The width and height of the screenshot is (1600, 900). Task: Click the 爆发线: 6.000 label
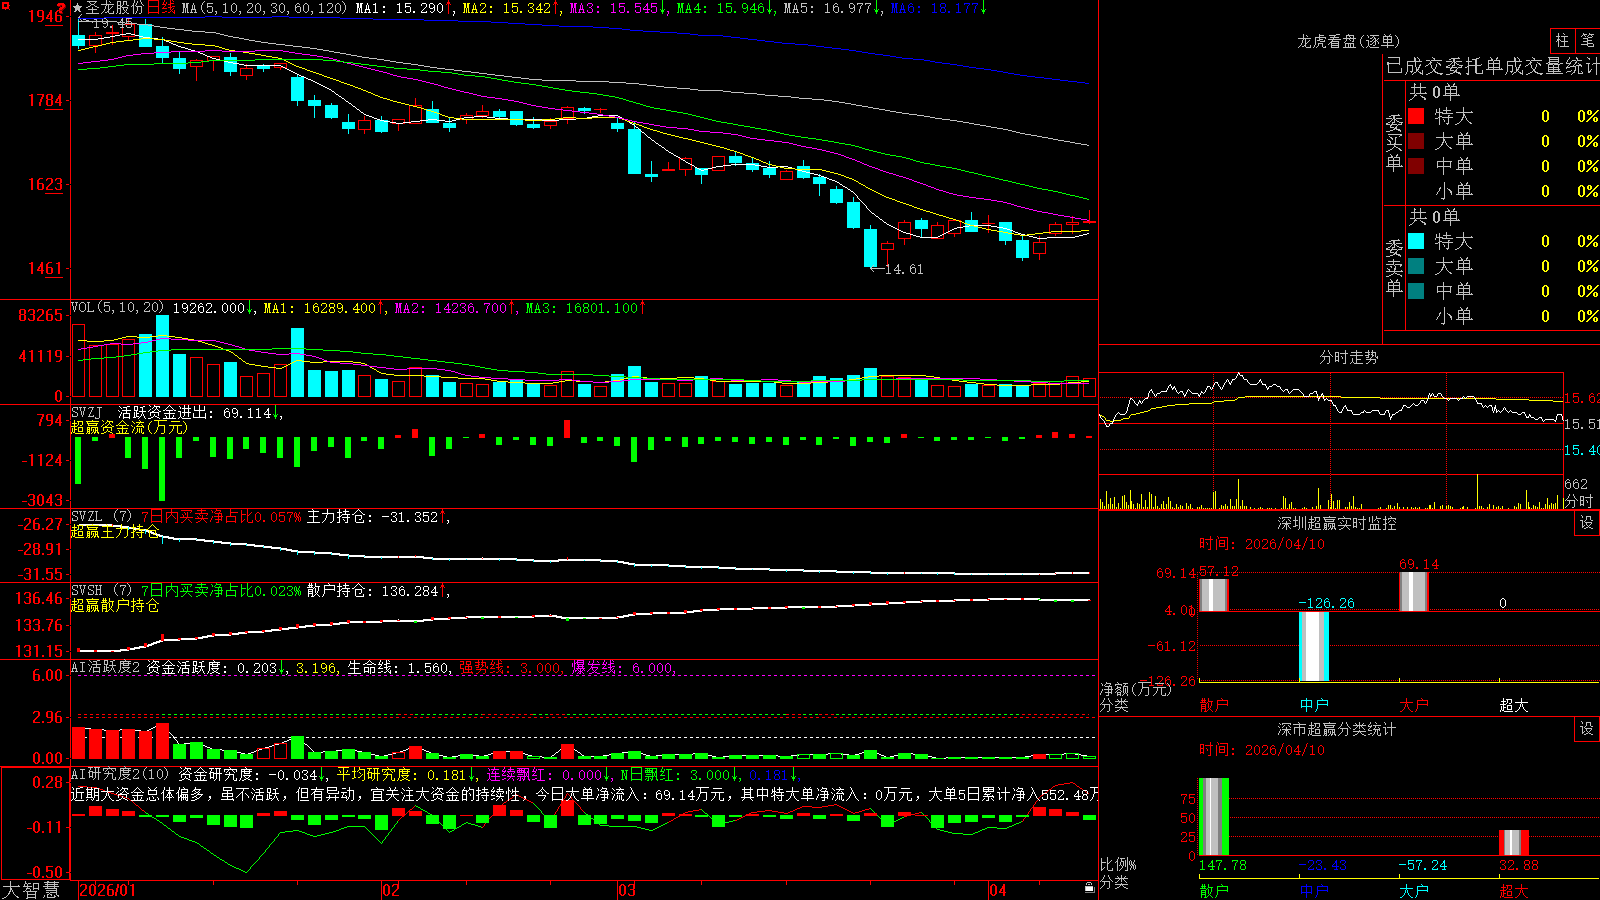click(x=623, y=667)
